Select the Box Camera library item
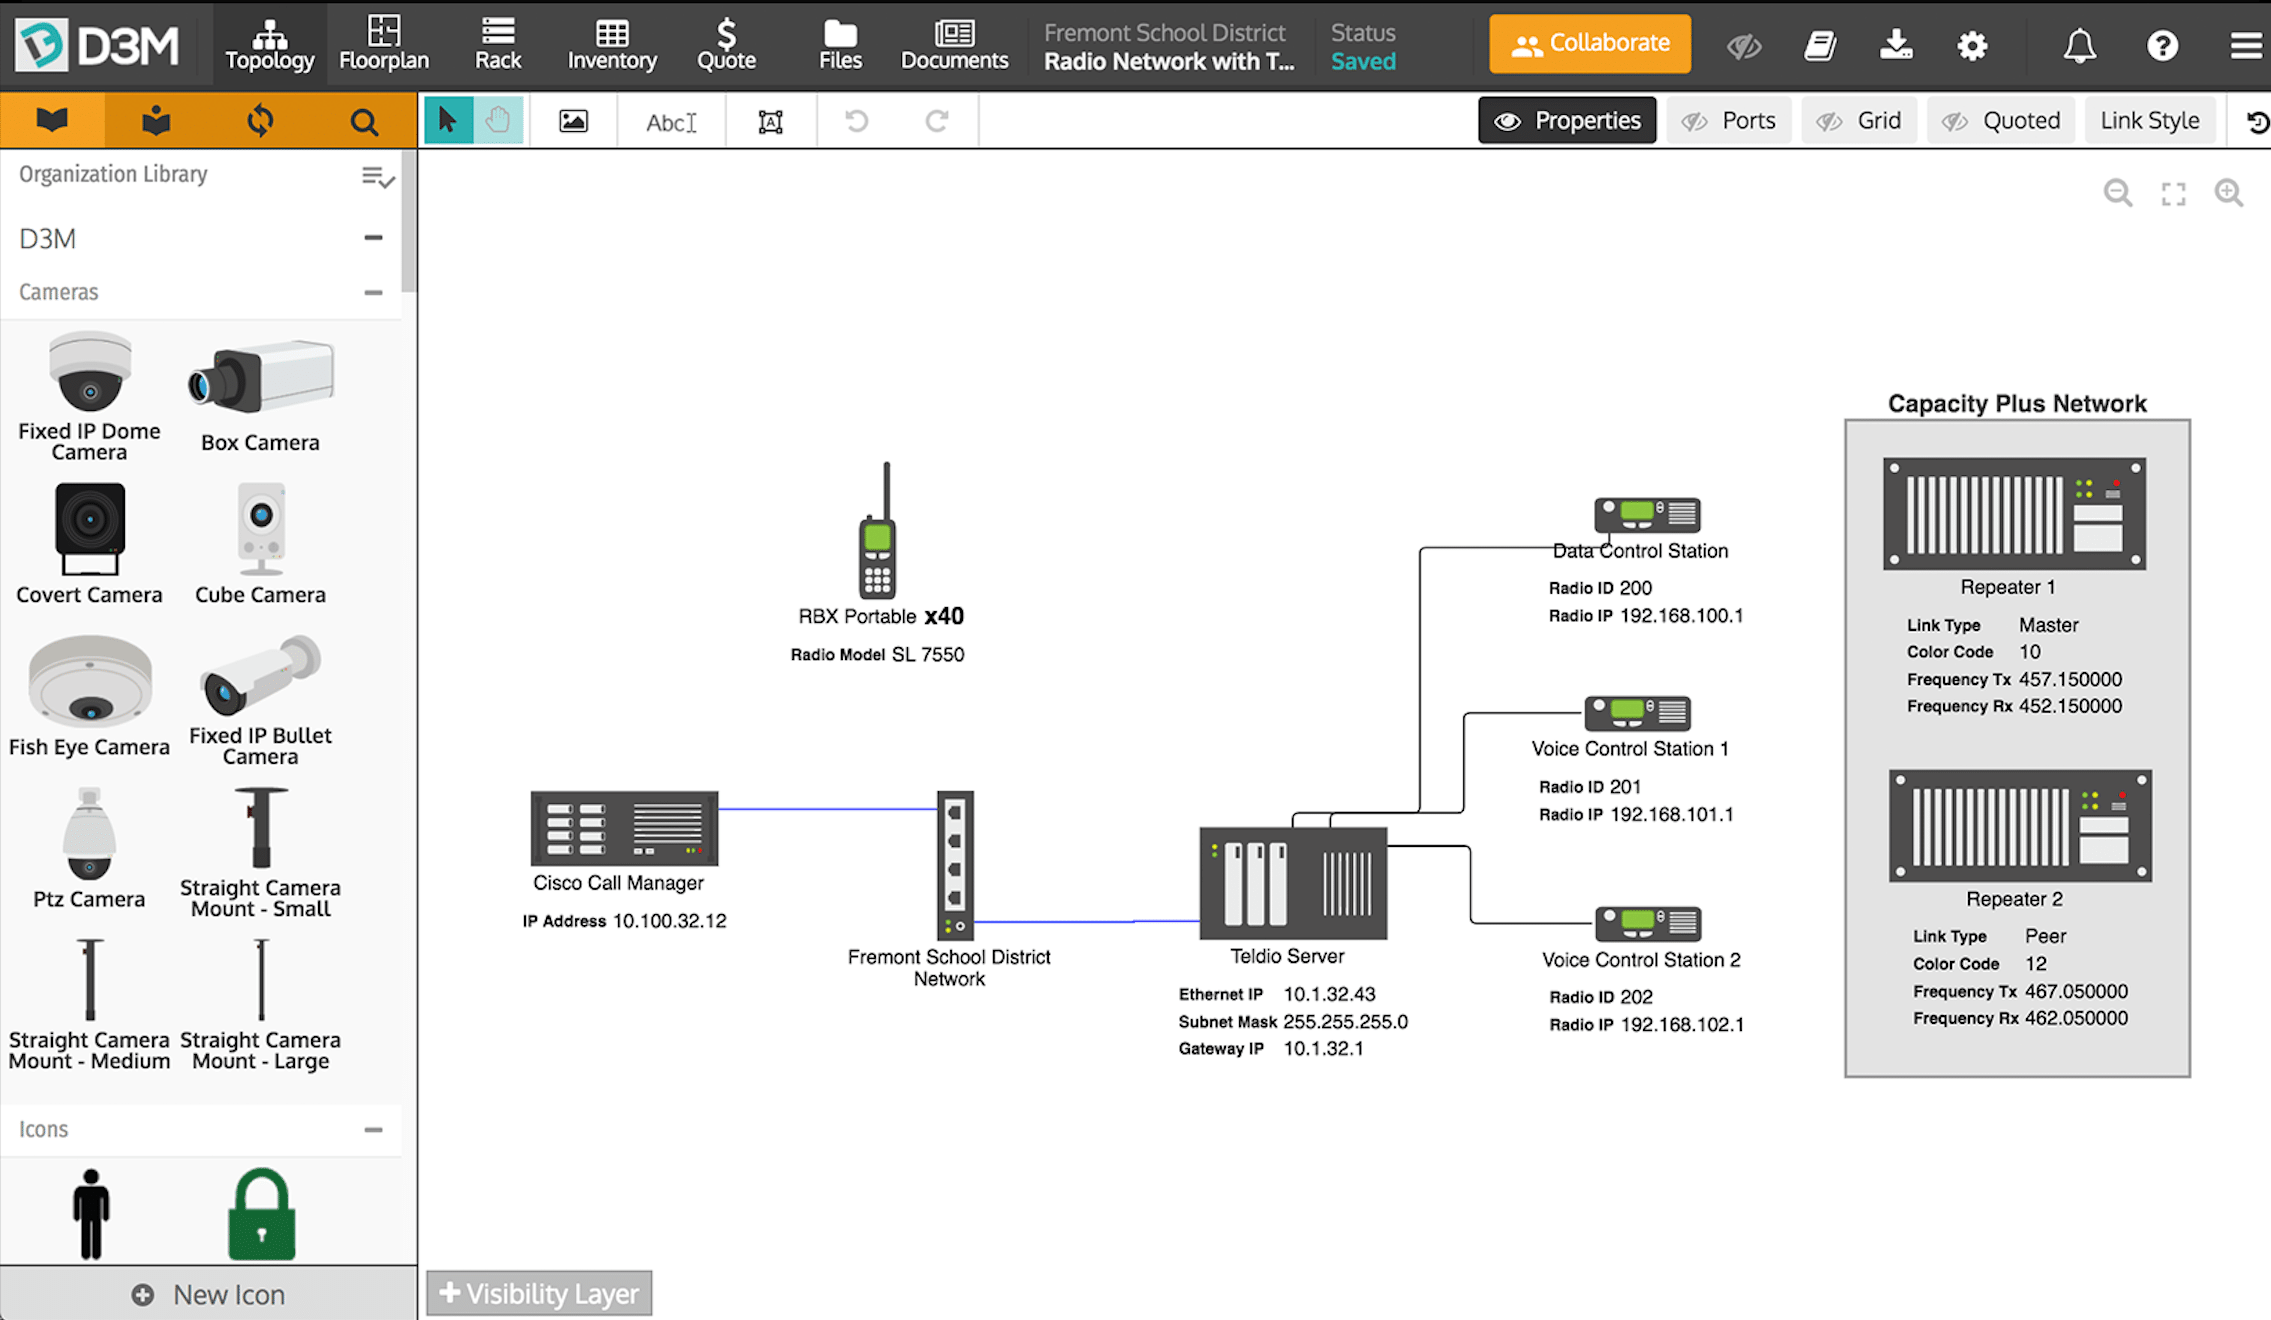The height and width of the screenshot is (1320, 2271). point(260,396)
